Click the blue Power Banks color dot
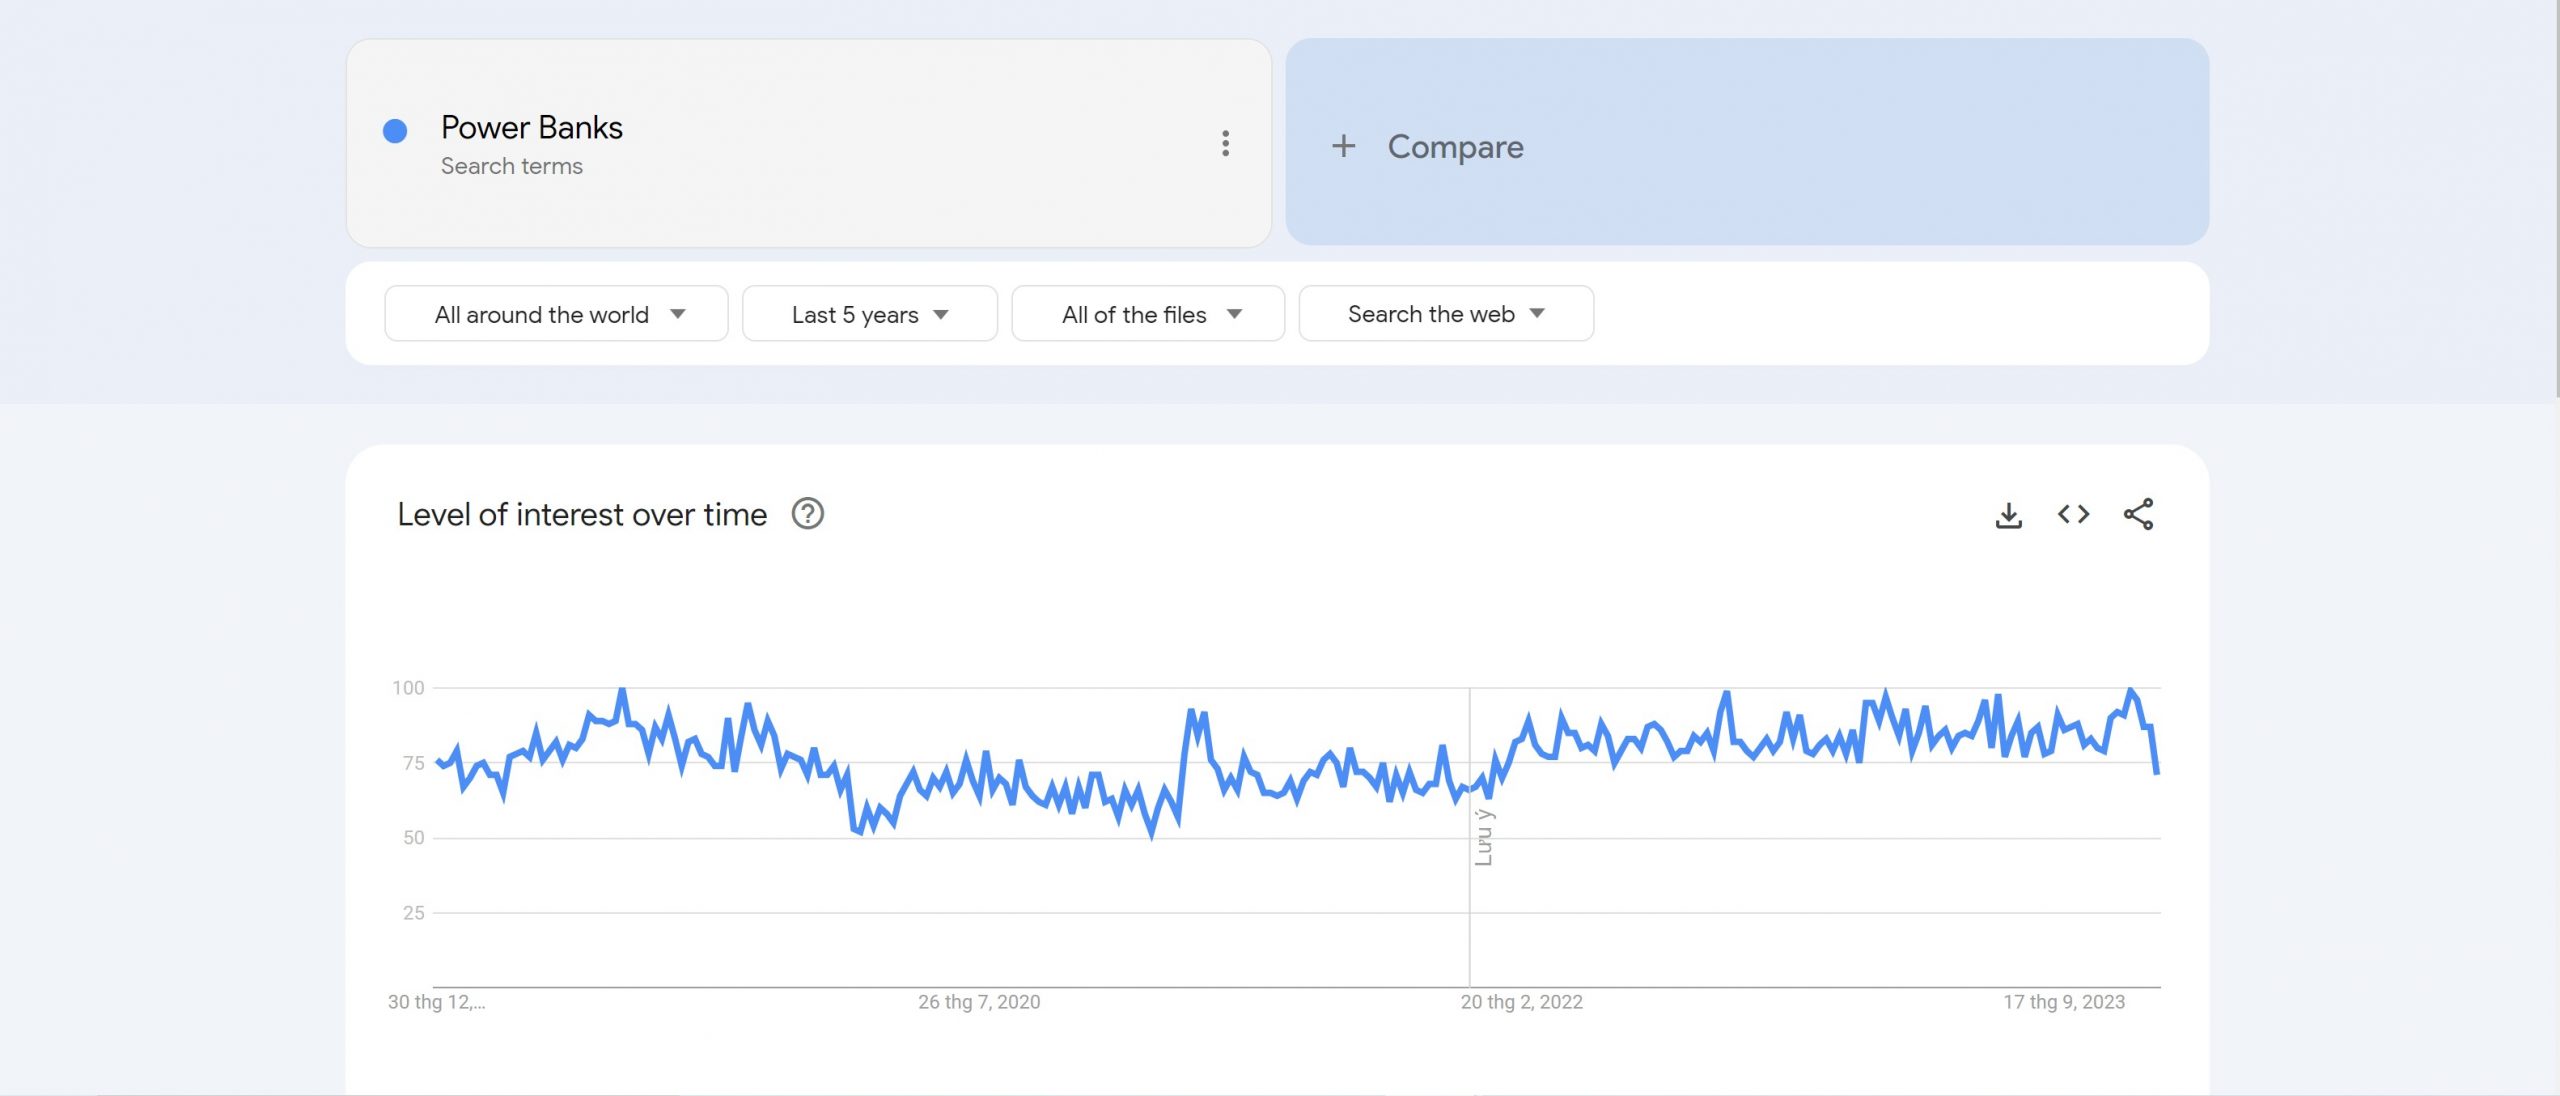The height and width of the screenshot is (1096, 2560). (x=395, y=130)
